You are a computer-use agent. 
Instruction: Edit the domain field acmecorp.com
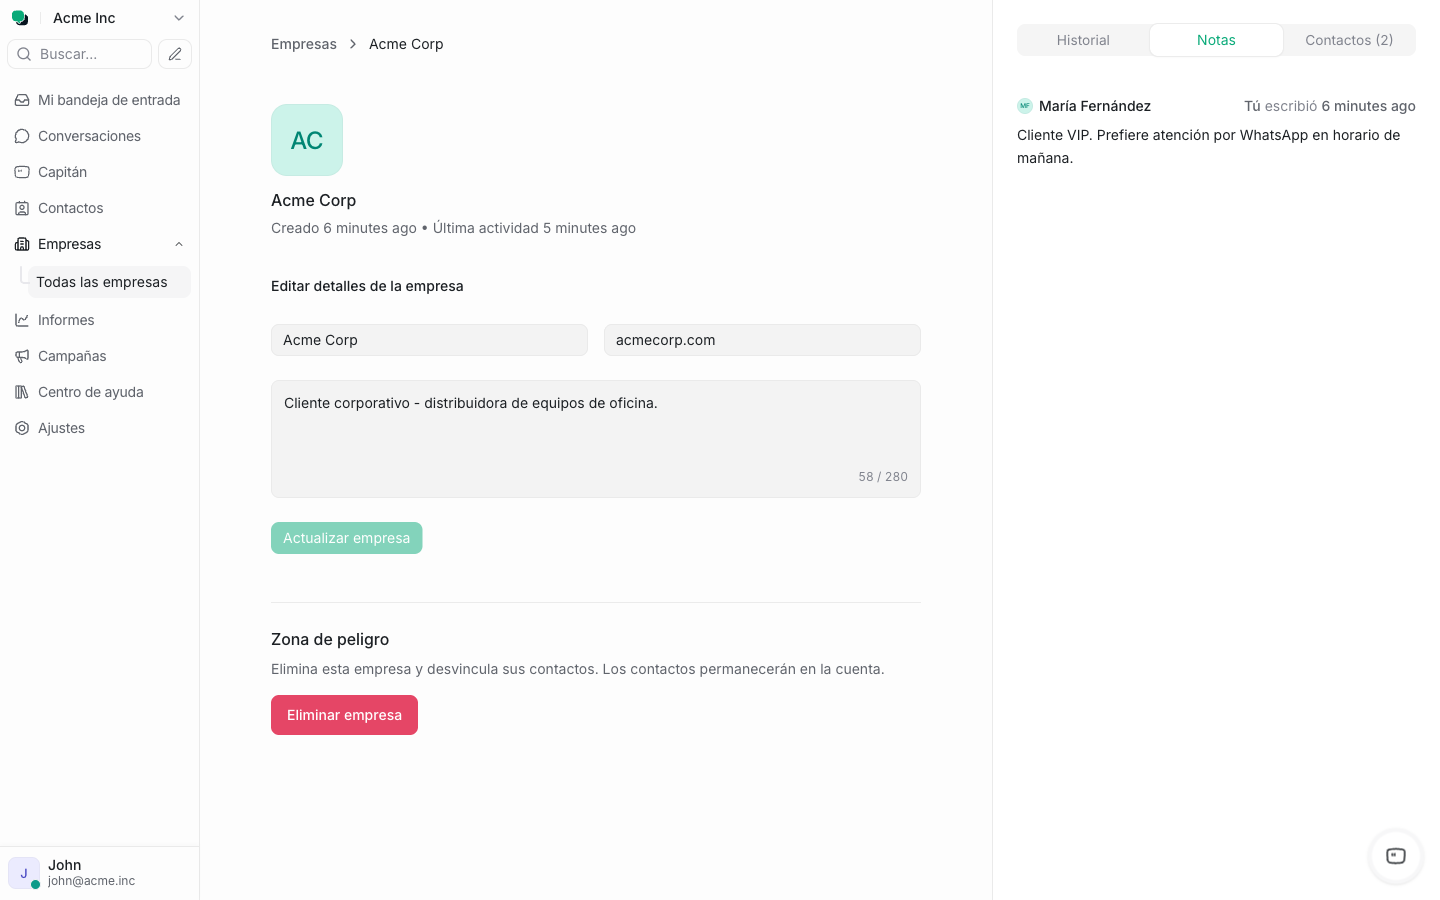click(762, 340)
